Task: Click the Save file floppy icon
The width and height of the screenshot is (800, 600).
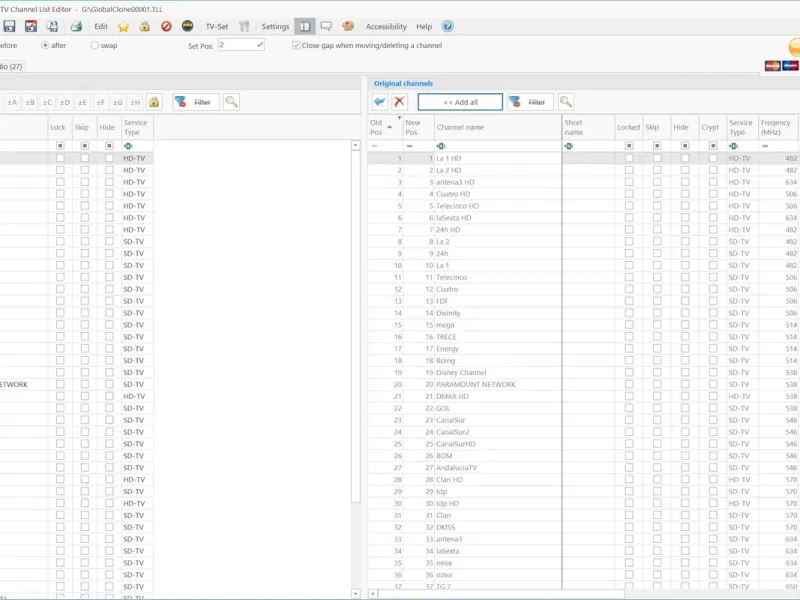Action: [x=9, y=27]
